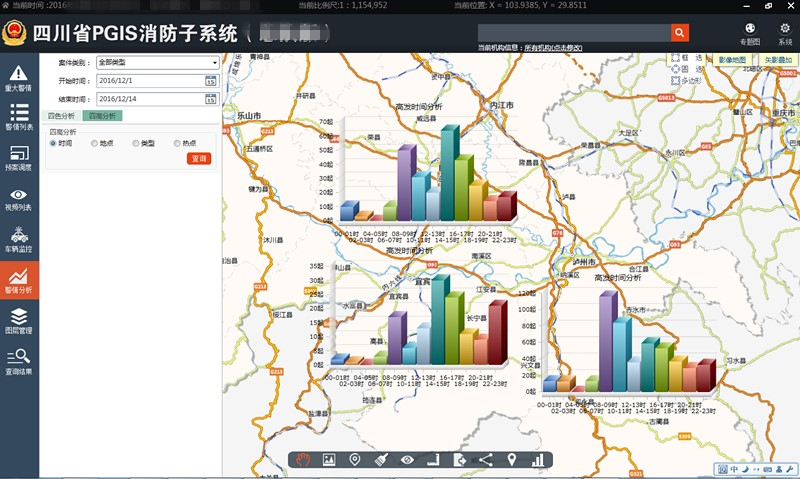Image resolution: width=800 pixels, height=479 pixels.
Task: Open the 结束时间 calendar picker
Action: (x=211, y=98)
